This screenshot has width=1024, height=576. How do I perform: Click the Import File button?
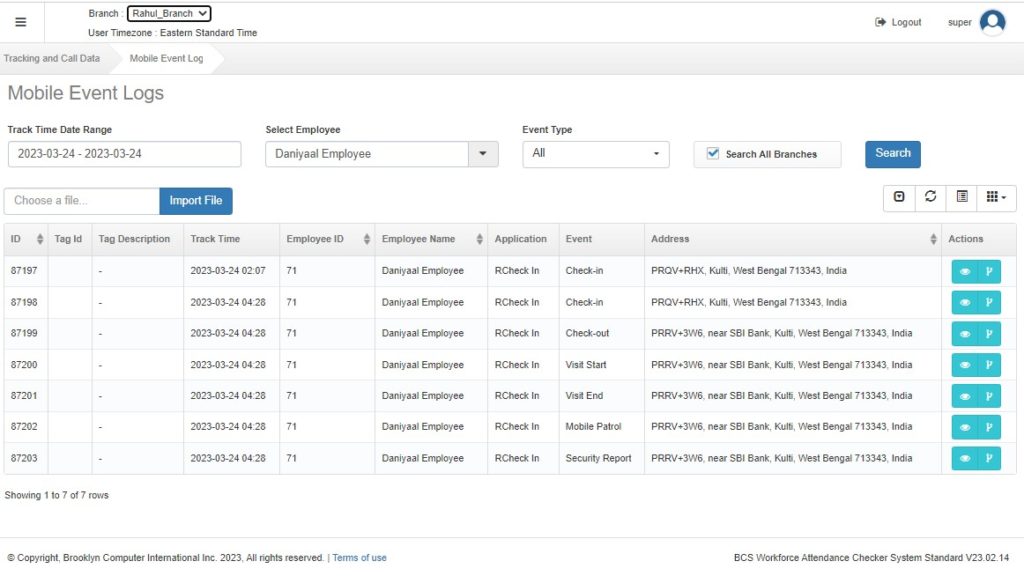click(x=196, y=201)
